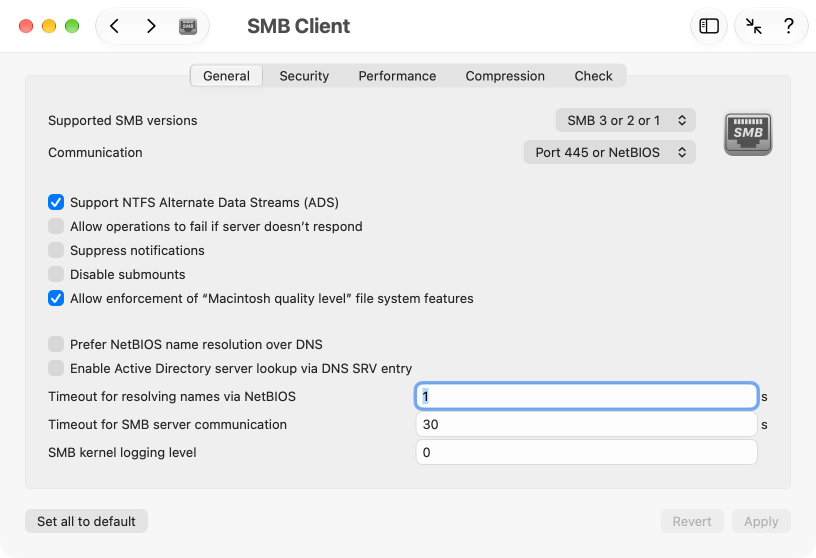
Task: Switch to the Security tab
Action: (x=304, y=76)
